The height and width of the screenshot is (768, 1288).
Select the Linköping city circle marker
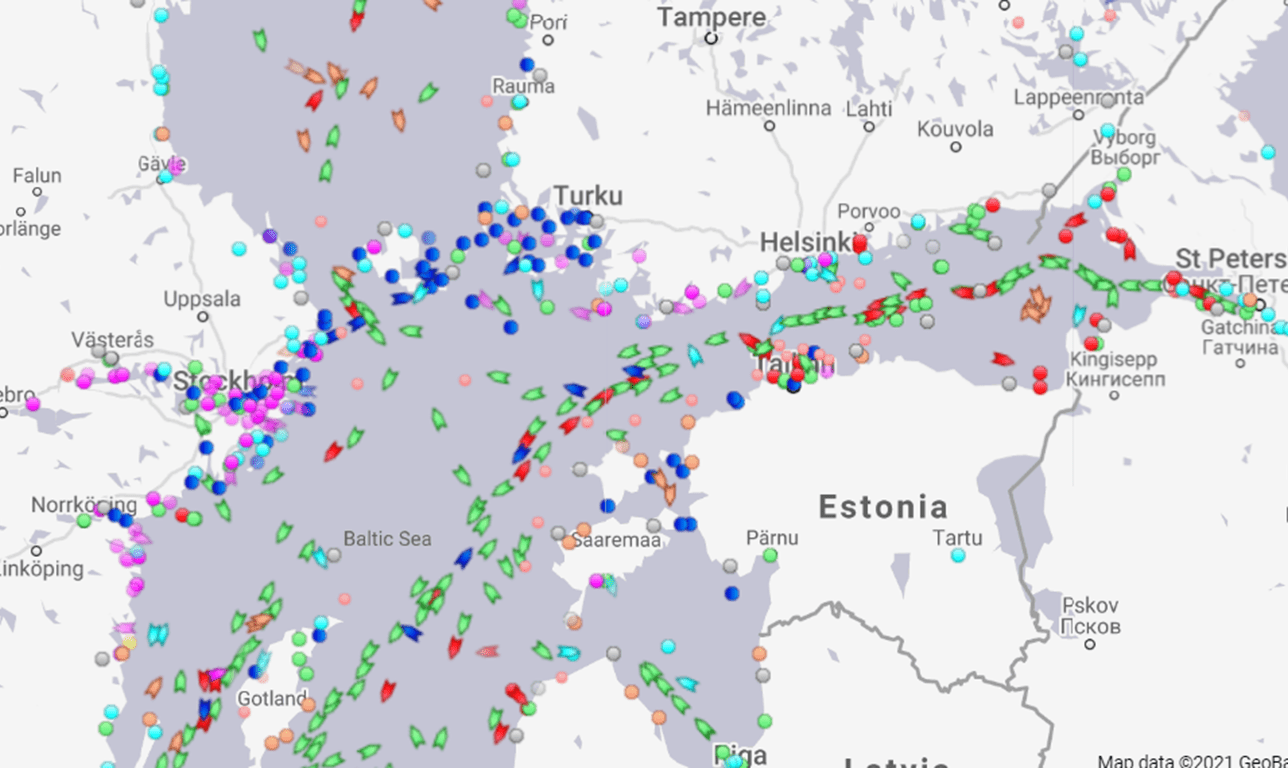point(37,551)
